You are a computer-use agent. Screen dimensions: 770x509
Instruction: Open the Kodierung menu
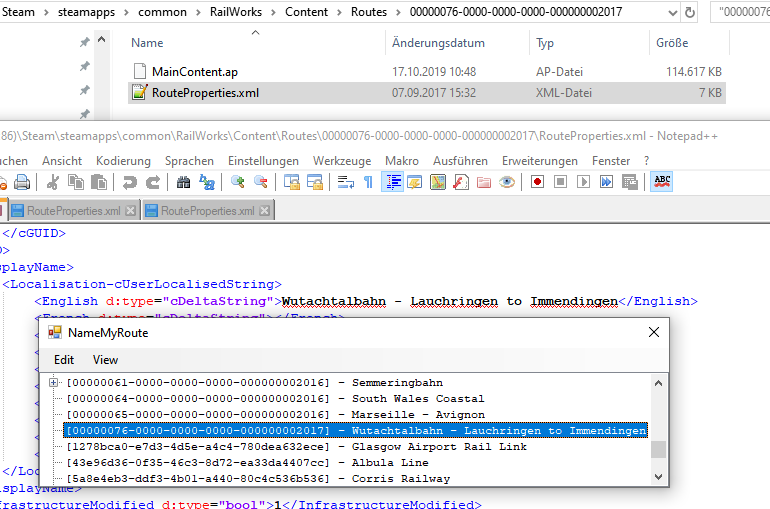[123, 161]
